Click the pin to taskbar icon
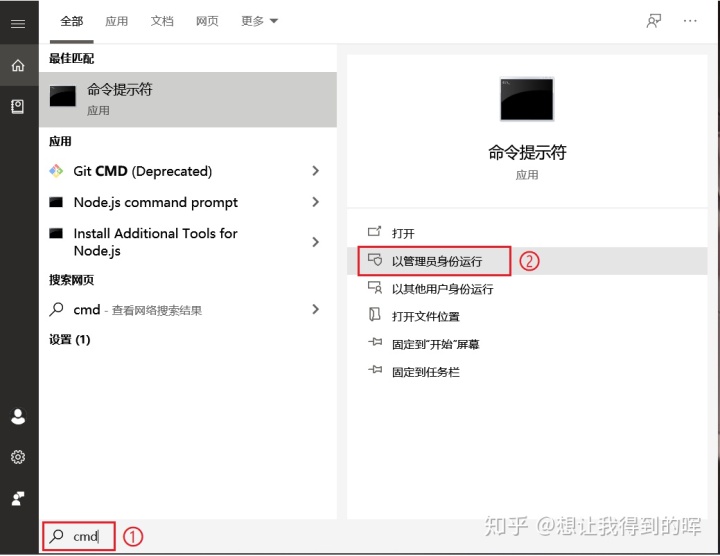 click(375, 370)
